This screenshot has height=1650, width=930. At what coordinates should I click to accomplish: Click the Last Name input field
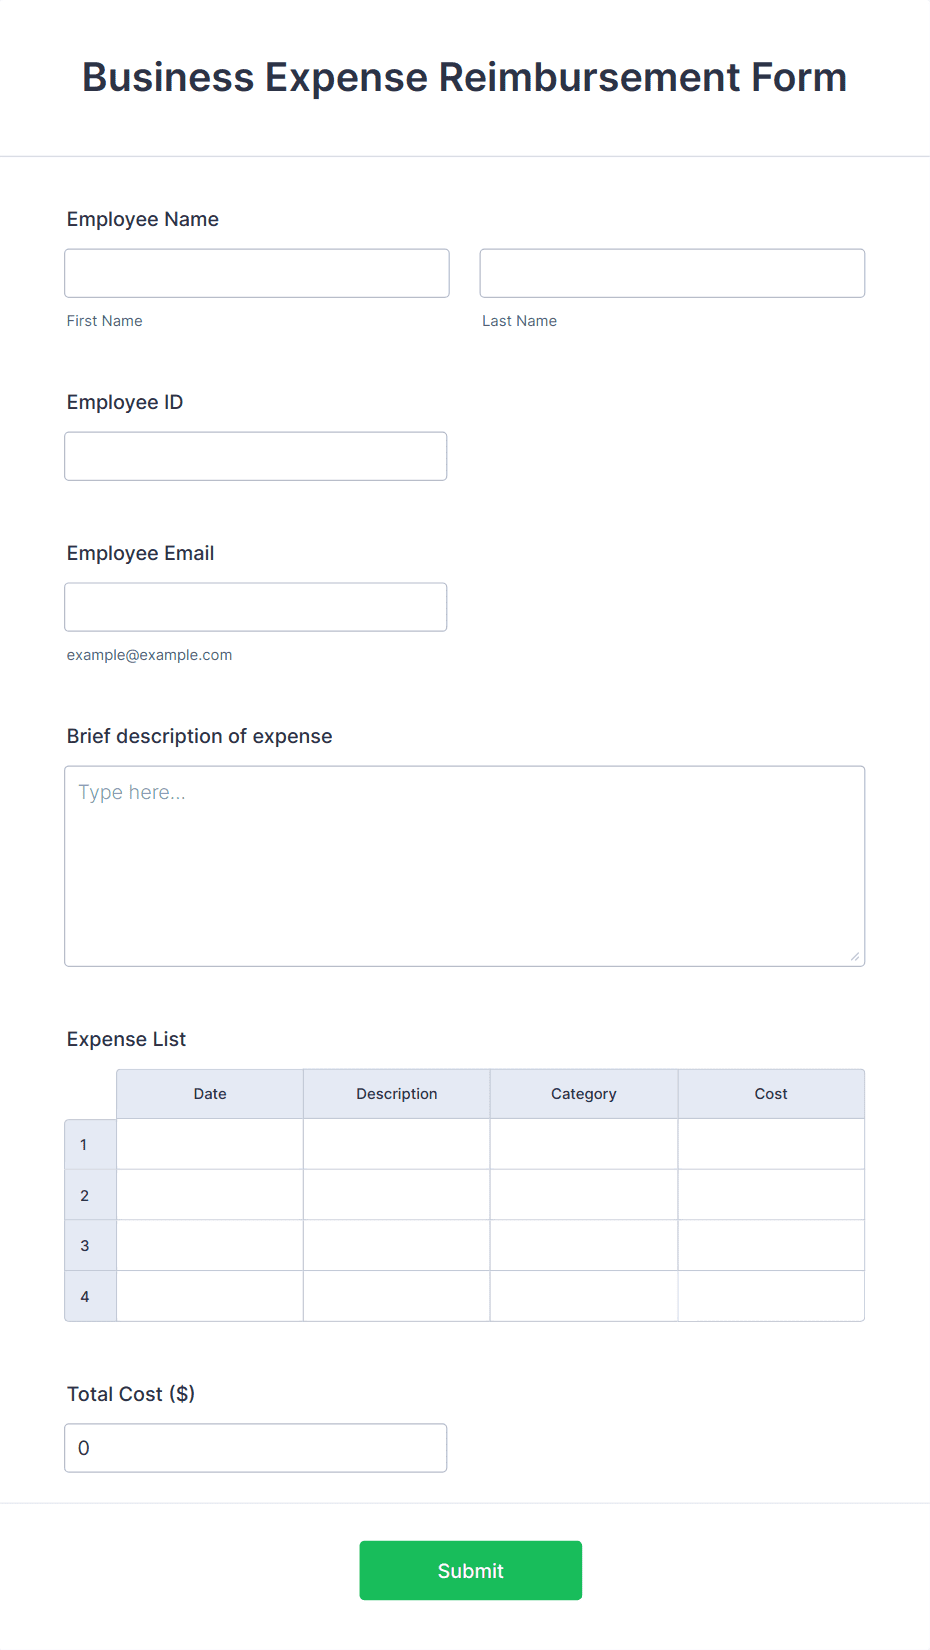(671, 272)
